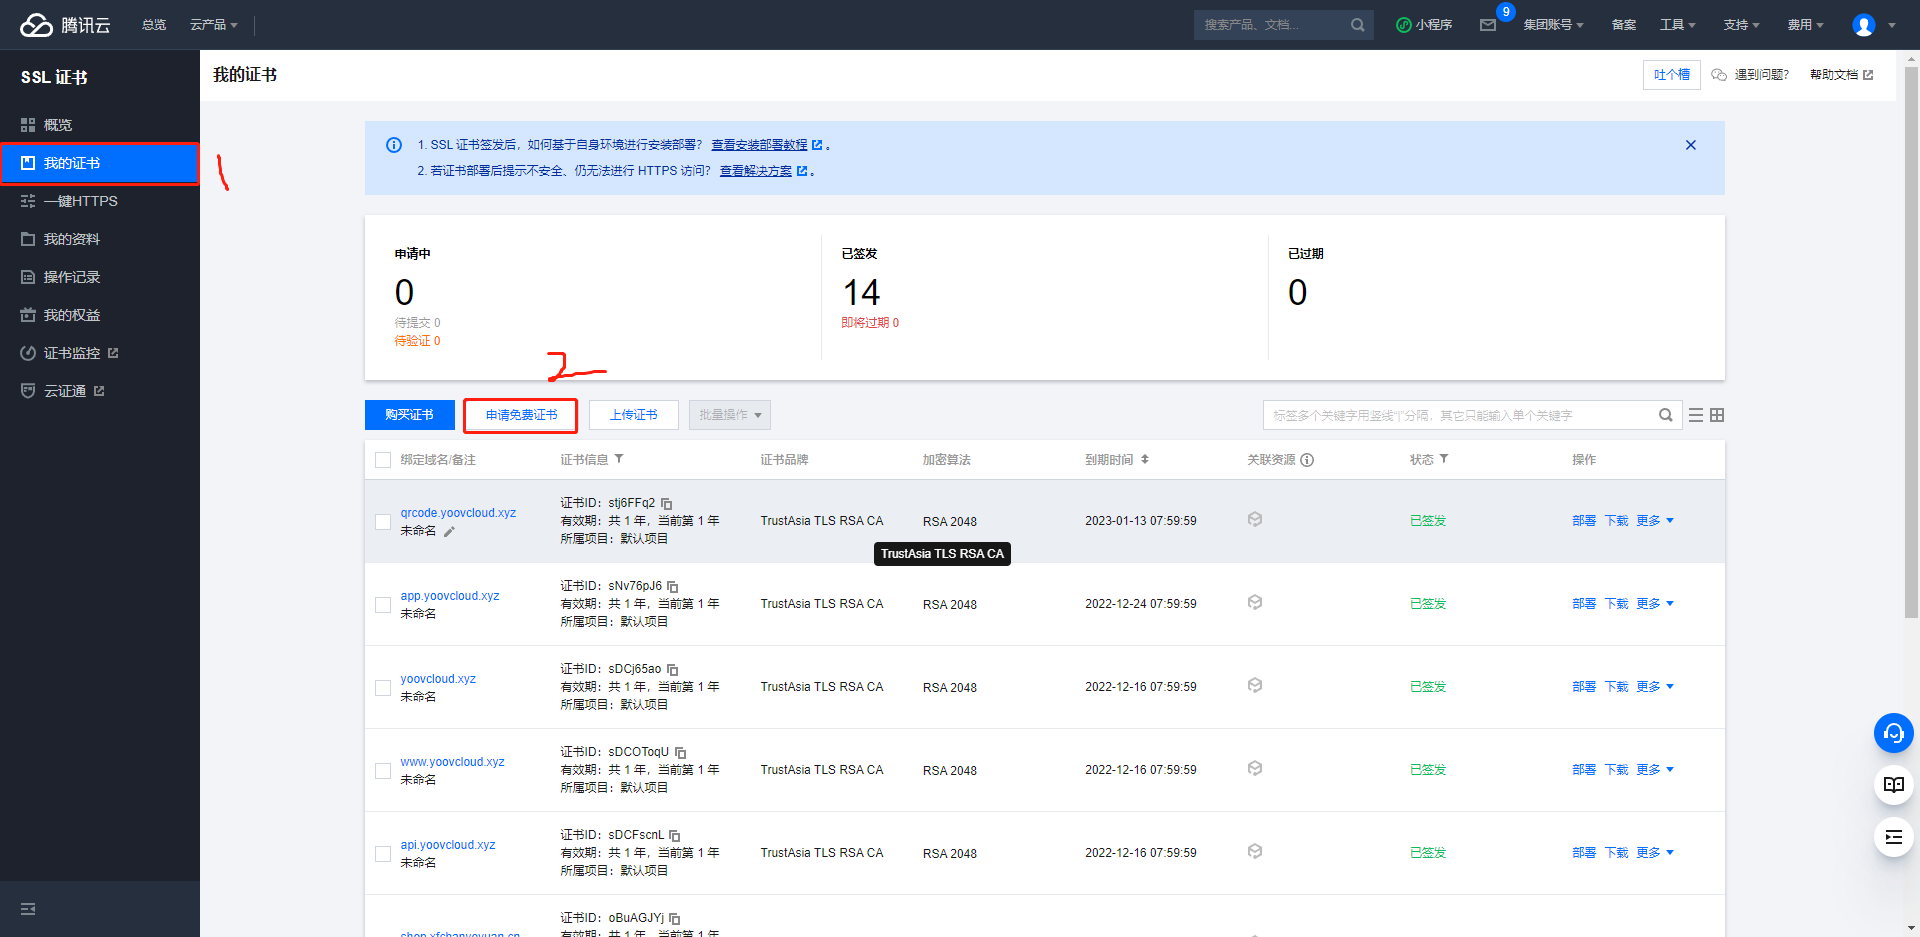Check the yoovcloud.xyz row checkbox
Image resolution: width=1920 pixels, height=937 pixels.
[383, 688]
